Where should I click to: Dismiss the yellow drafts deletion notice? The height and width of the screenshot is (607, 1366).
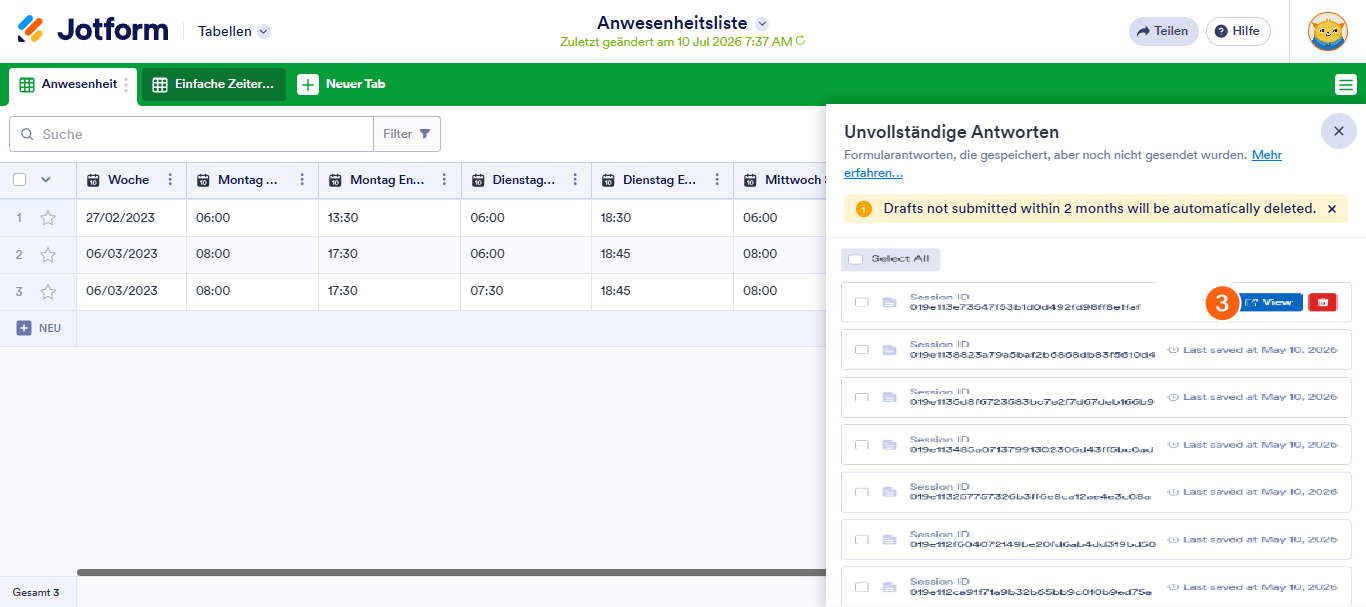click(1332, 209)
